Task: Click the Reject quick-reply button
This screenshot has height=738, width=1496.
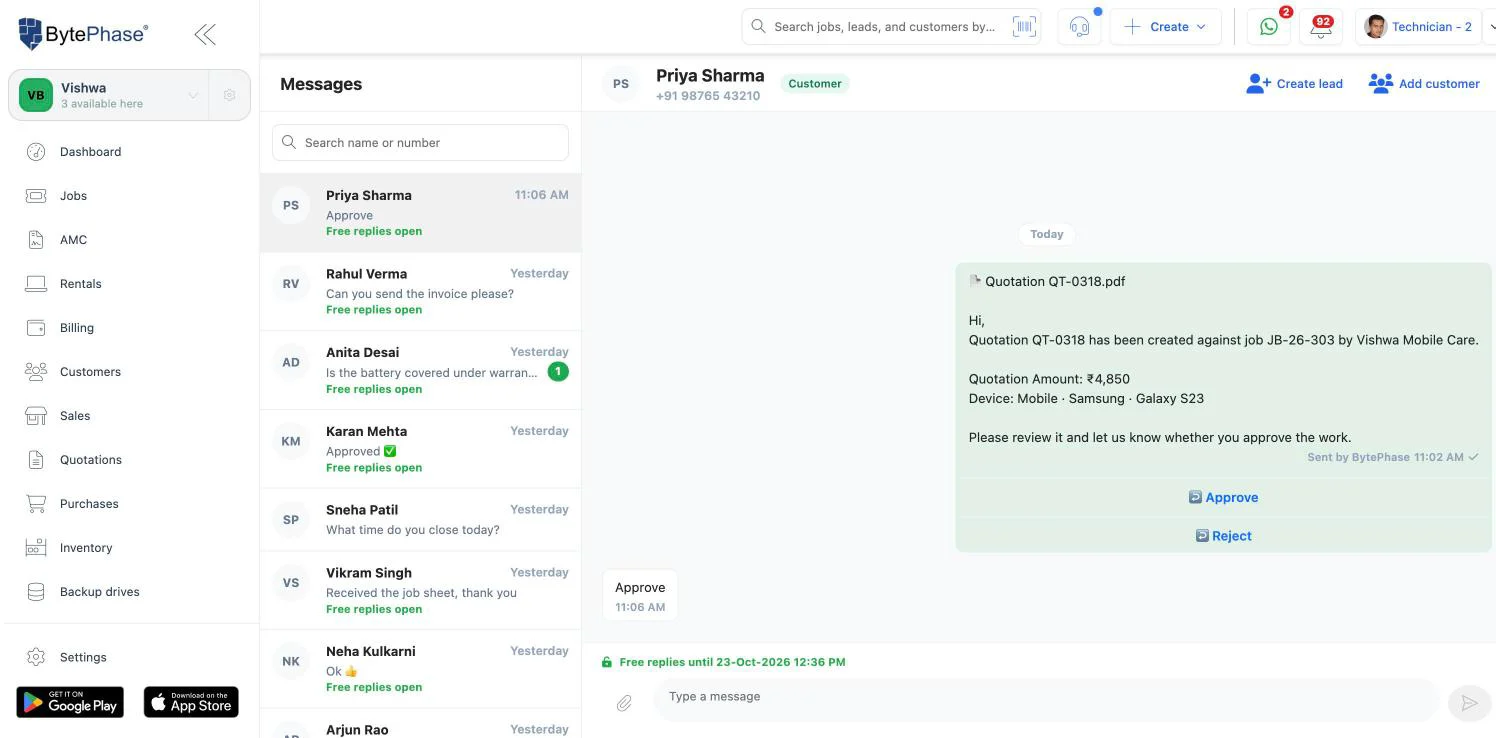Action: point(1223,536)
